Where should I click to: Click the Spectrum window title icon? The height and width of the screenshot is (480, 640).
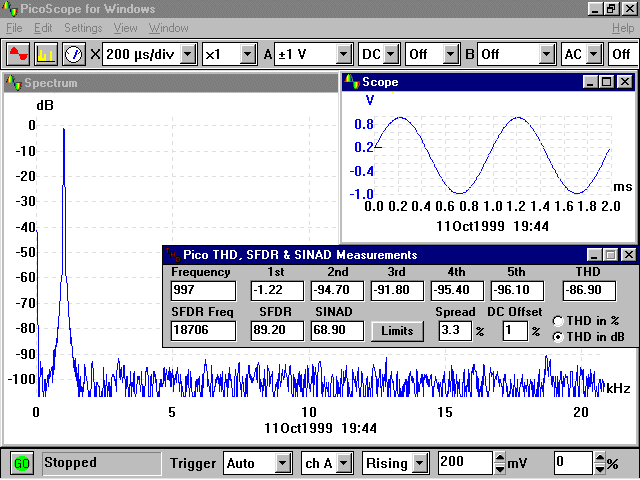coord(14,83)
